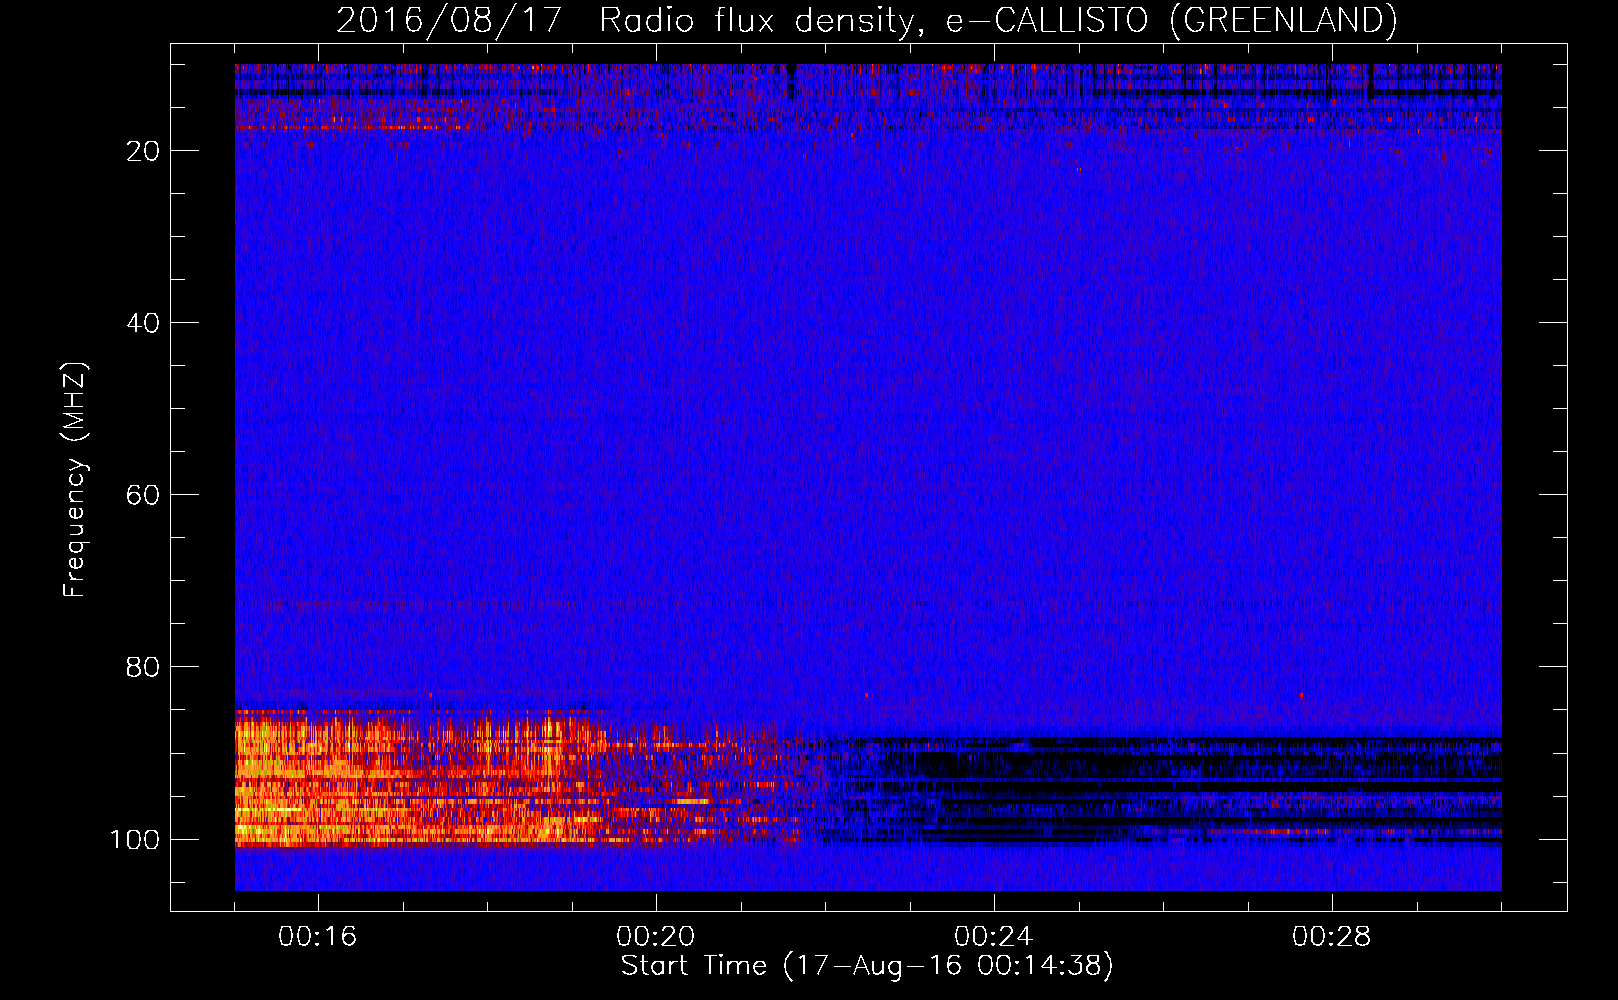Click the 20 frequency tick label

coord(144,151)
